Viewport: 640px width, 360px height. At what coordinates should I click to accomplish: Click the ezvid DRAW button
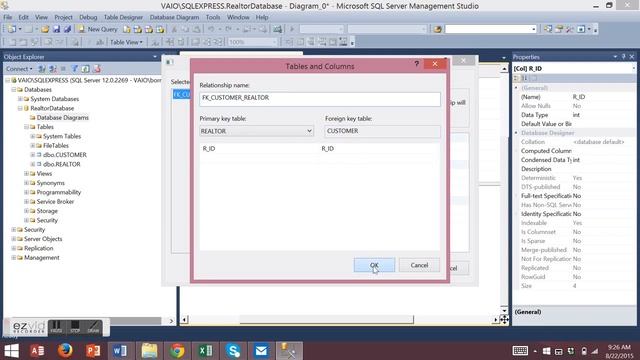point(93,327)
